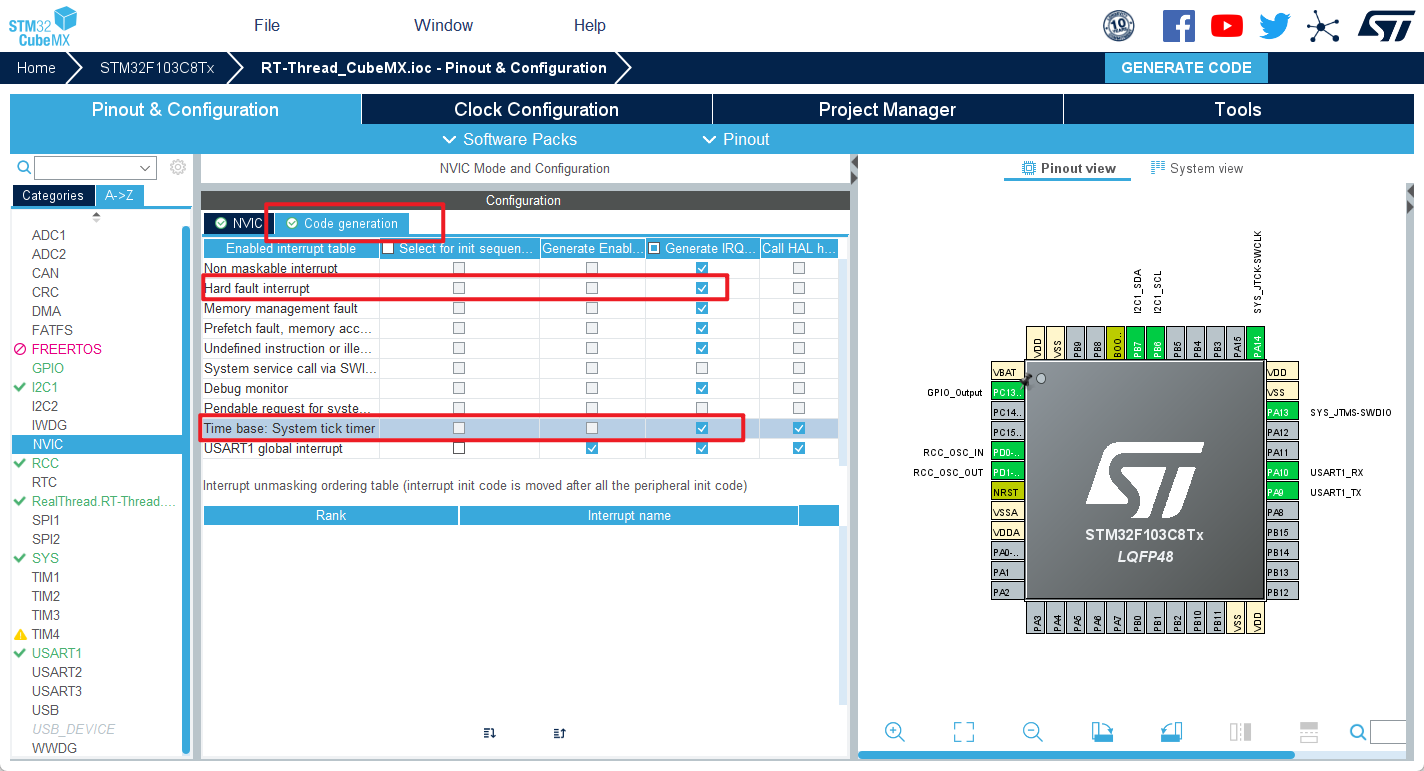Click the search input field in Pinout view
Image resolution: width=1424 pixels, height=771 pixels.
(1390, 731)
